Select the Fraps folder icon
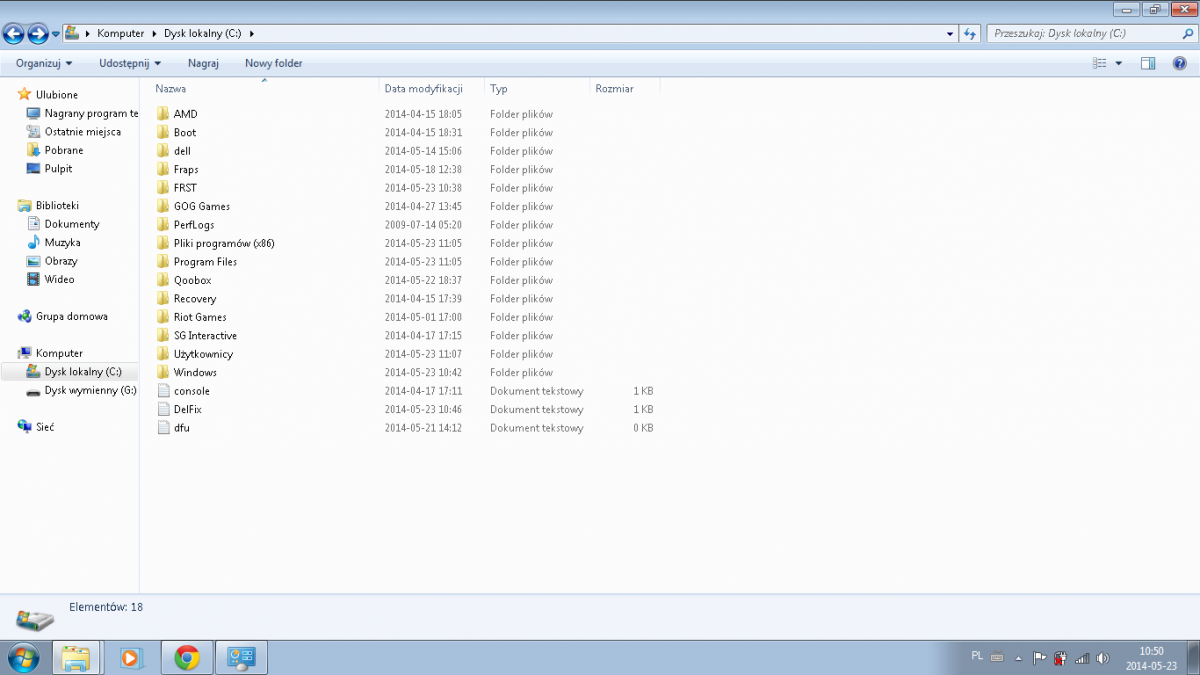 click(164, 169)
